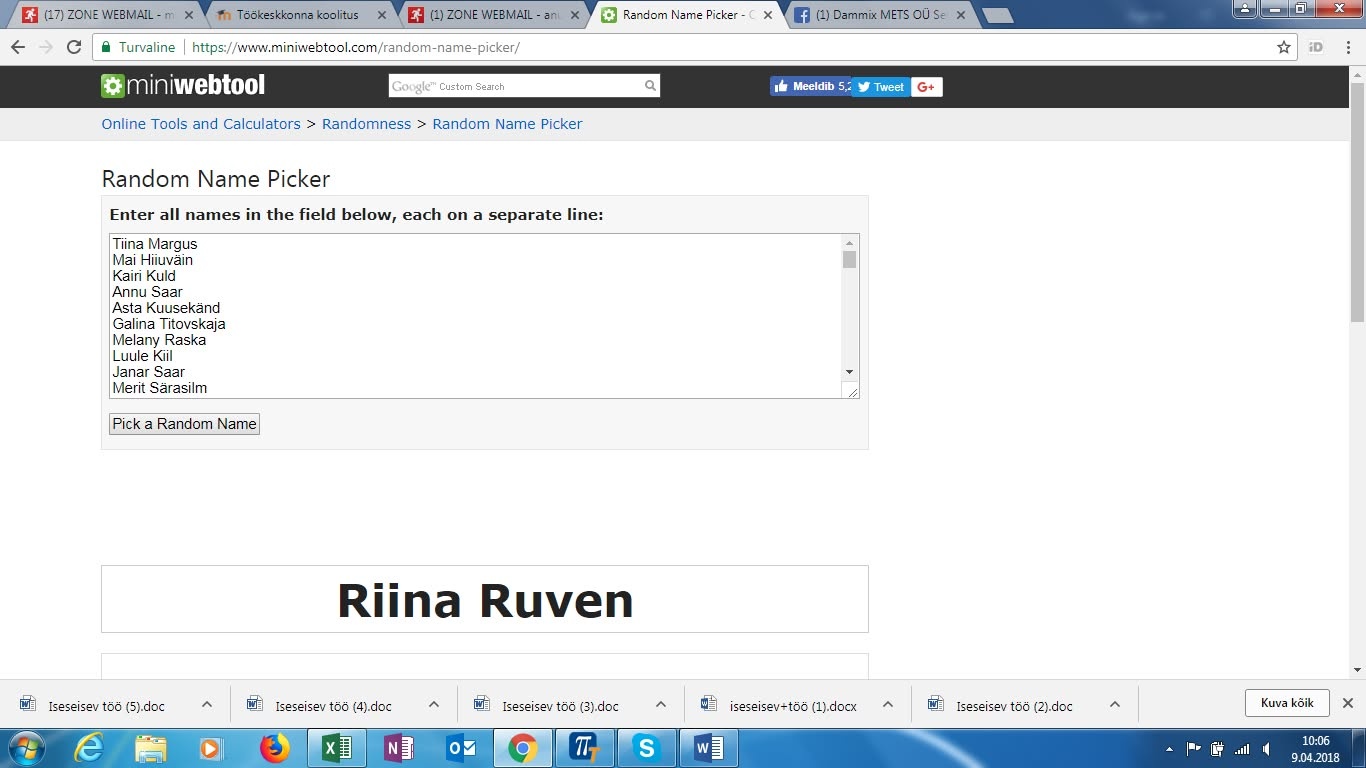
Task: Open Outlook from the taskbar
Action: [461, 748]
